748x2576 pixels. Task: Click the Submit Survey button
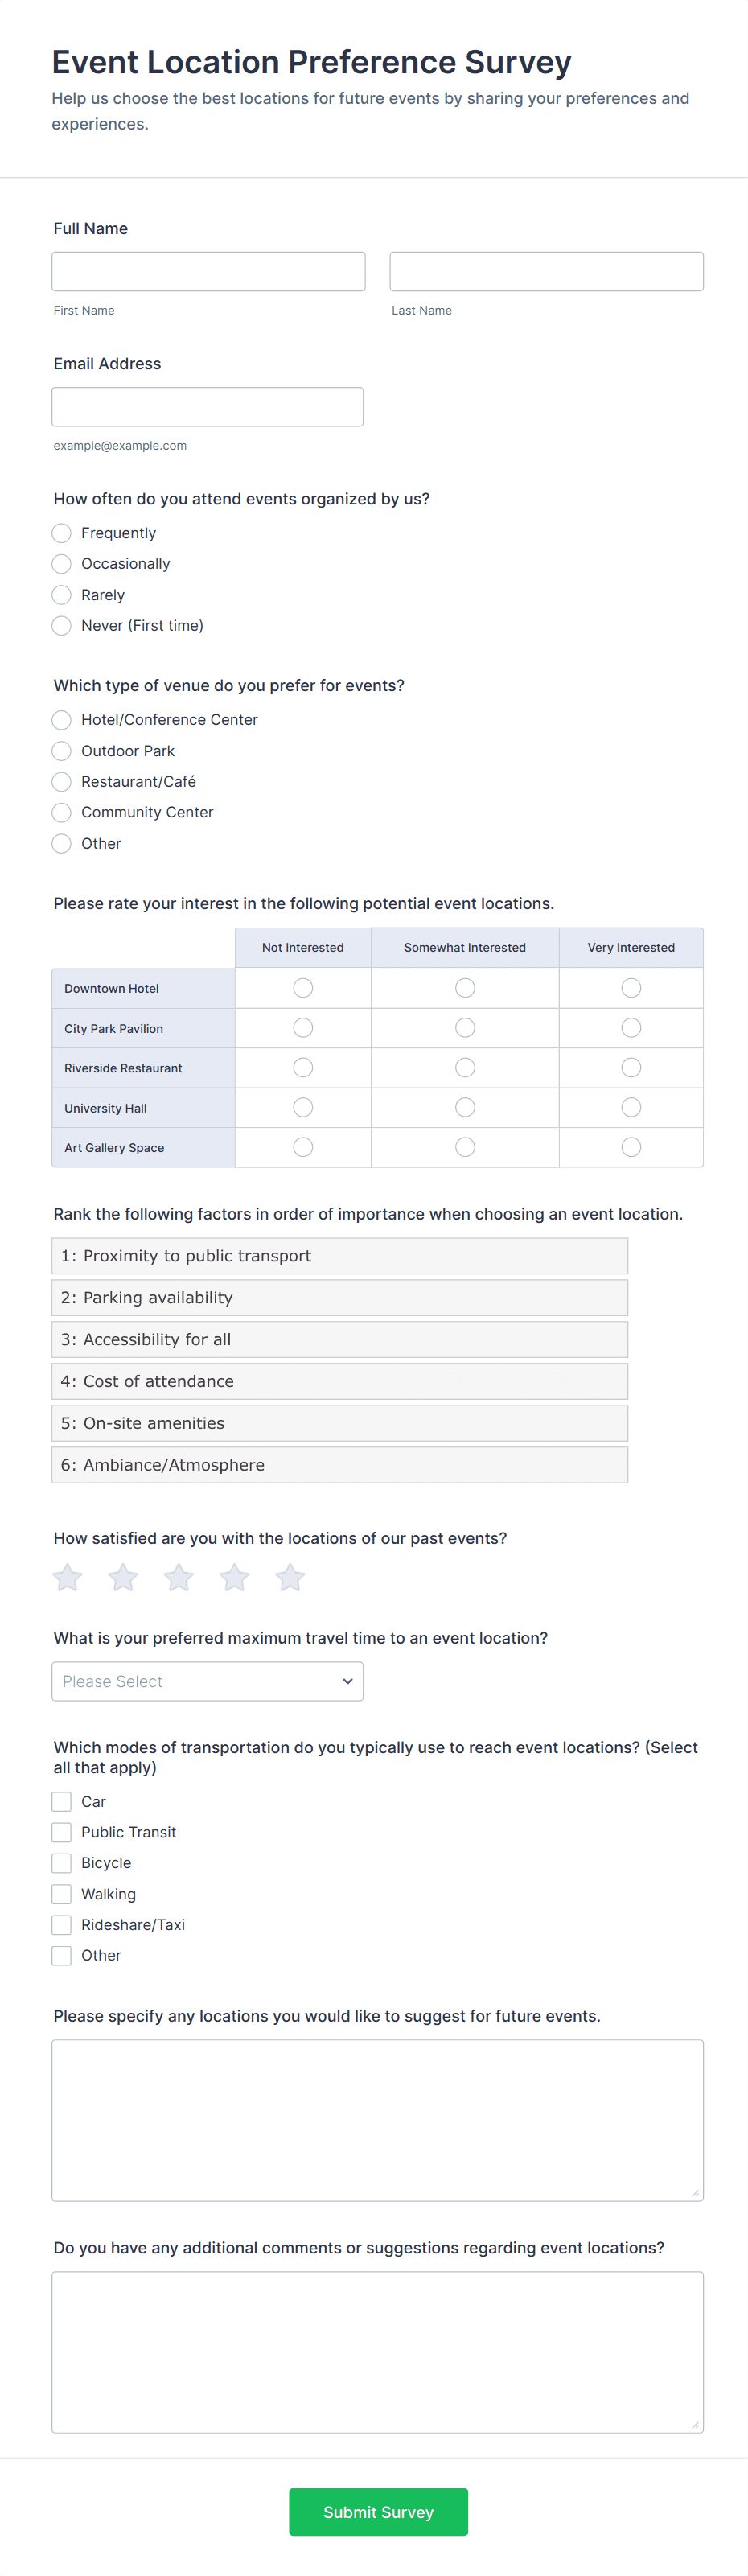coord(378,2512)
